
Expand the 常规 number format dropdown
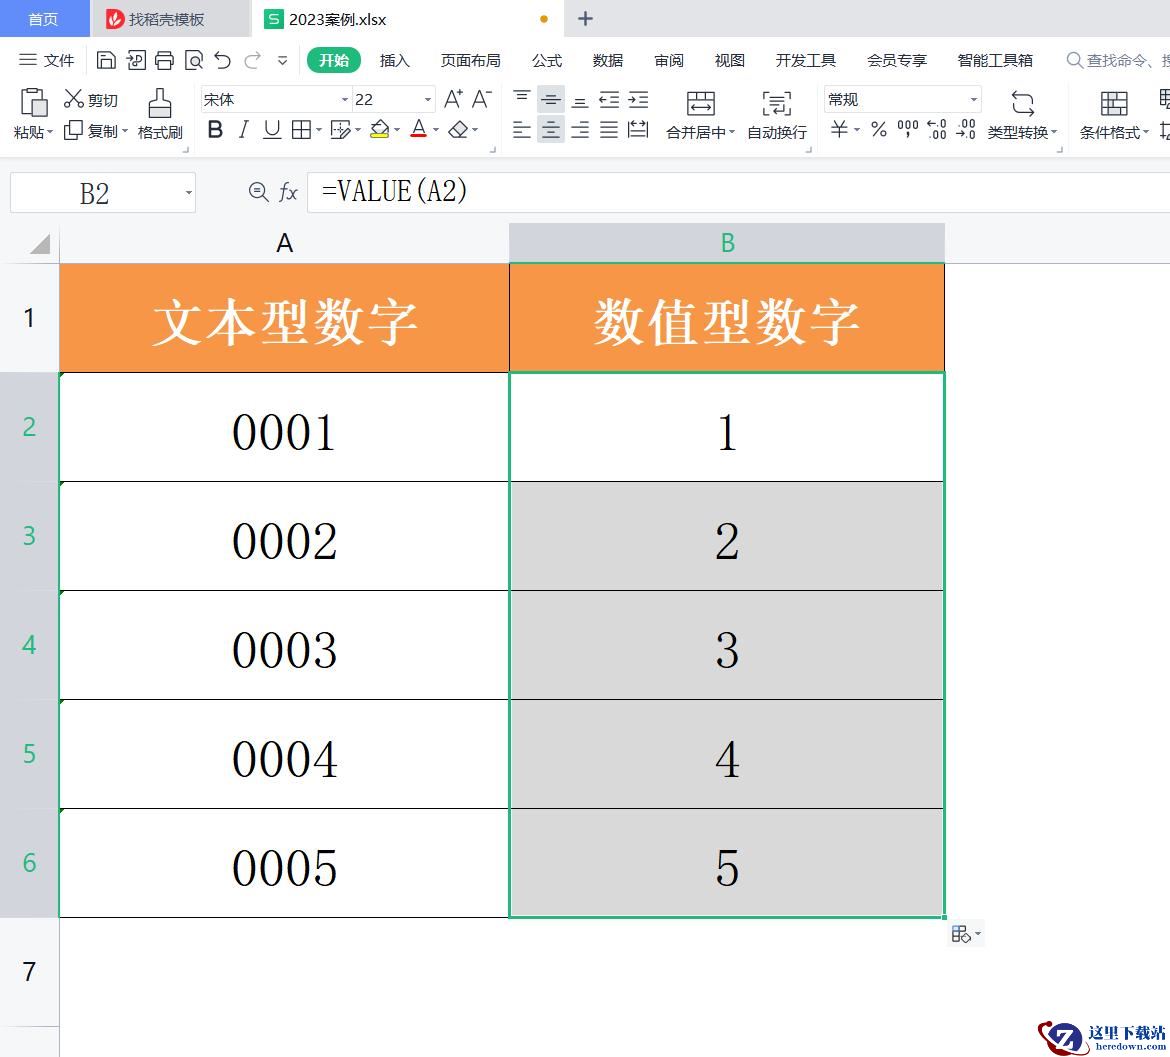[x=973, y=99]
